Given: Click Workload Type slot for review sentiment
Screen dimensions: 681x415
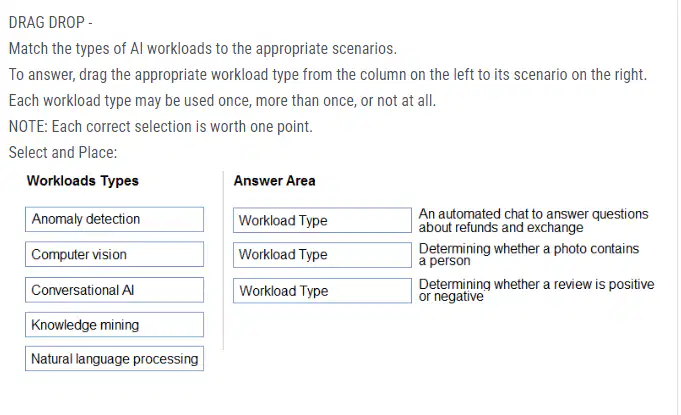Looking at the screenshot, I should click(x=322, y=290).
